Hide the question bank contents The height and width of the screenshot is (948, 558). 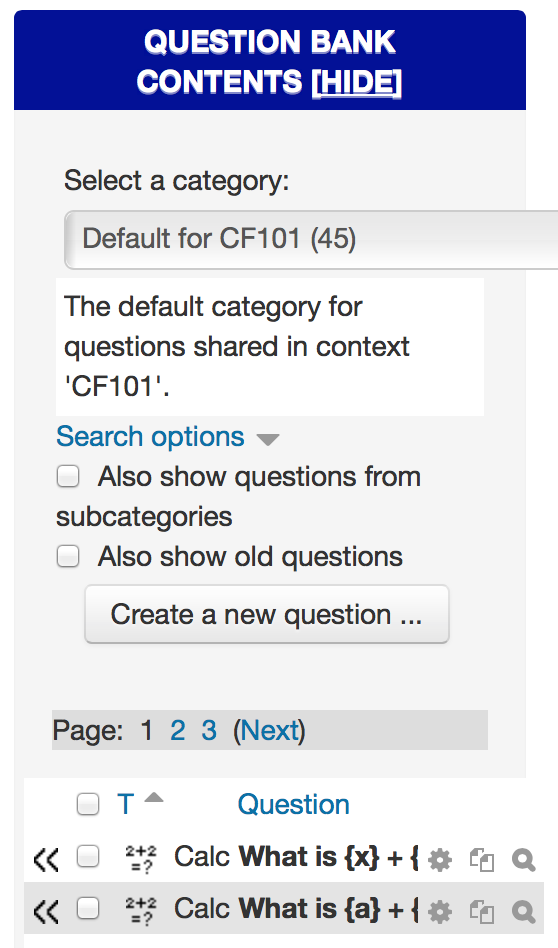[357, 82]
